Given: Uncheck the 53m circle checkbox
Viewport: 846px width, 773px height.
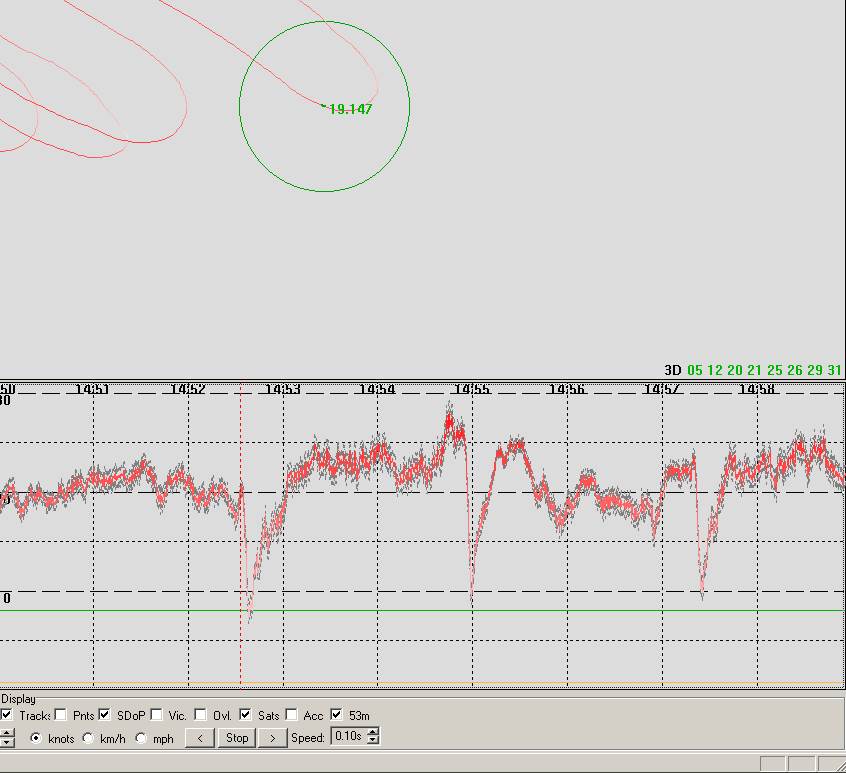Looking at the screenshot, I should pos(337,715).
